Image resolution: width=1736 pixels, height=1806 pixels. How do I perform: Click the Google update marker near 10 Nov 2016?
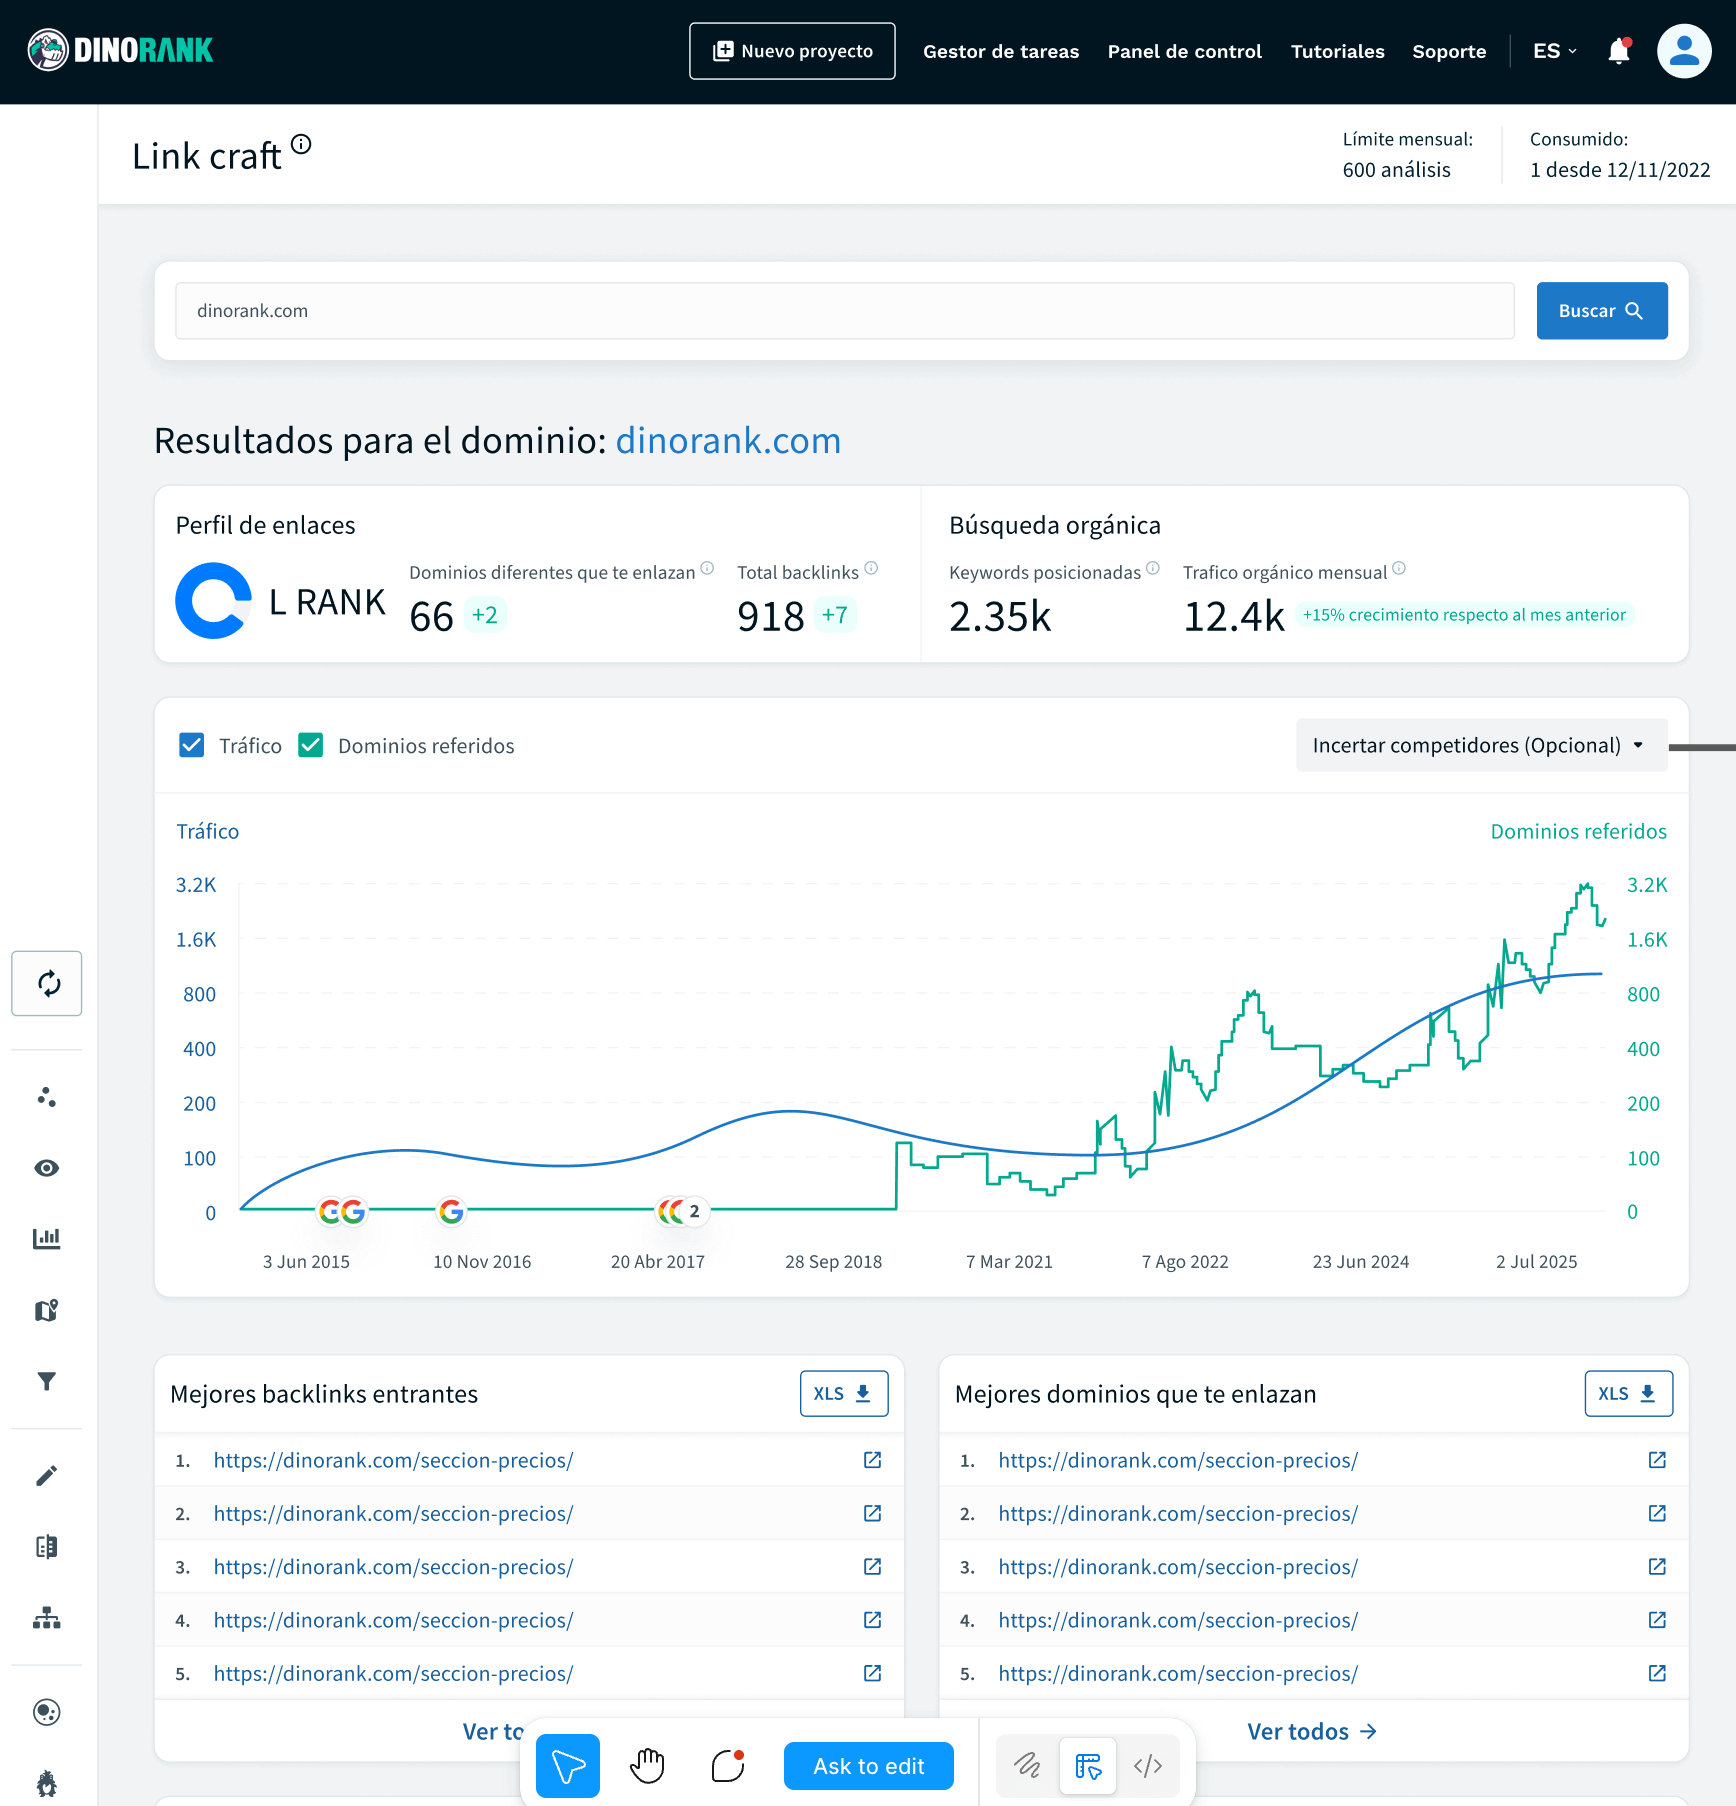click(451, 1212)
